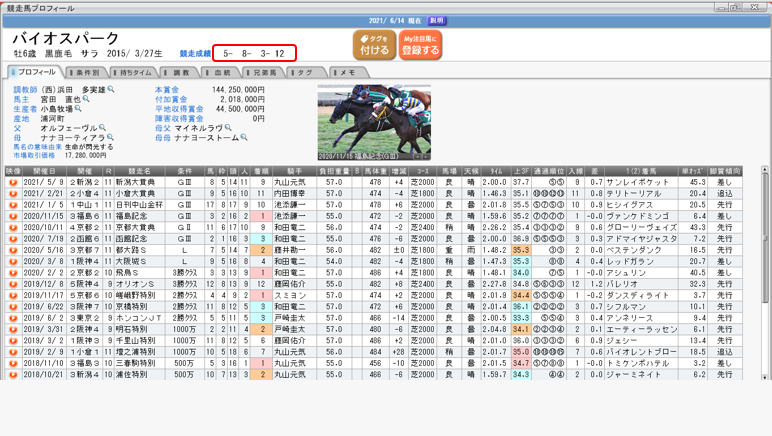
Task: Select the 血統 tab
Action: pos(221,73)
